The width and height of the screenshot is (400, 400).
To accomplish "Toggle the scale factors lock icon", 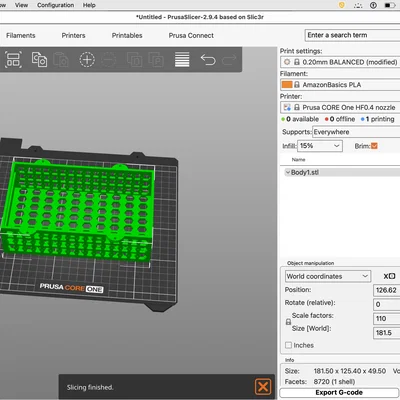I will 288,322.
